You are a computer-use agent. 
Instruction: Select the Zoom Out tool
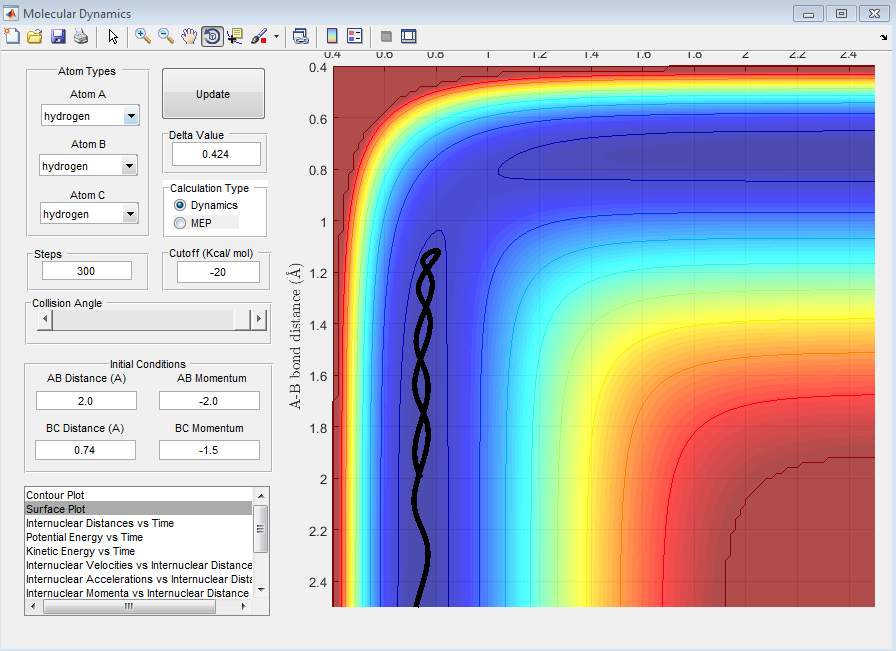(166, 36)
